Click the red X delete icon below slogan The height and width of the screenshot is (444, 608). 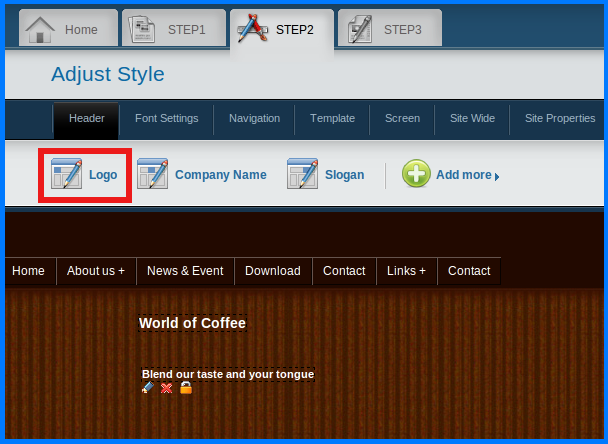[167, 388]
